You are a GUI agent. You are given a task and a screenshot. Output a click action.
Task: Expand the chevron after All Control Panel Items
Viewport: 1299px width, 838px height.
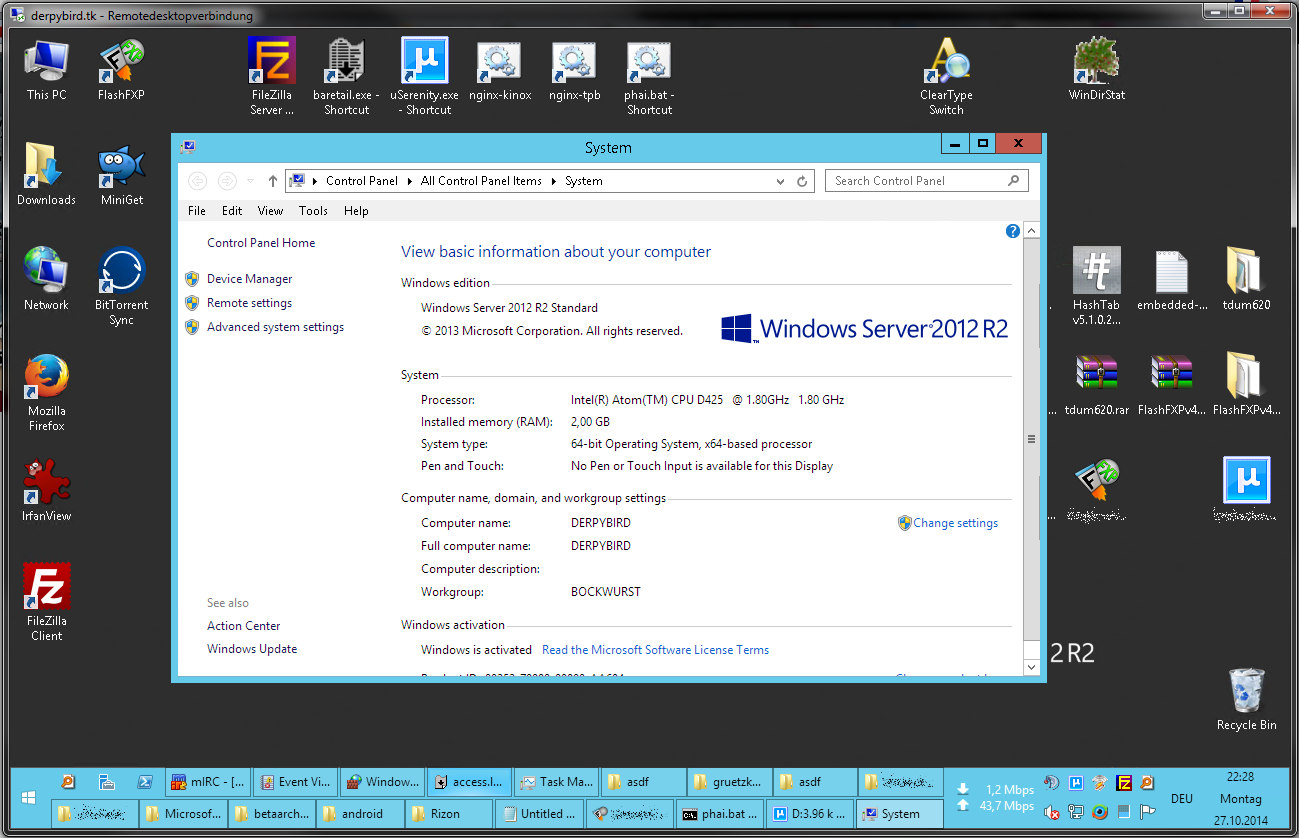pos(553,181)
